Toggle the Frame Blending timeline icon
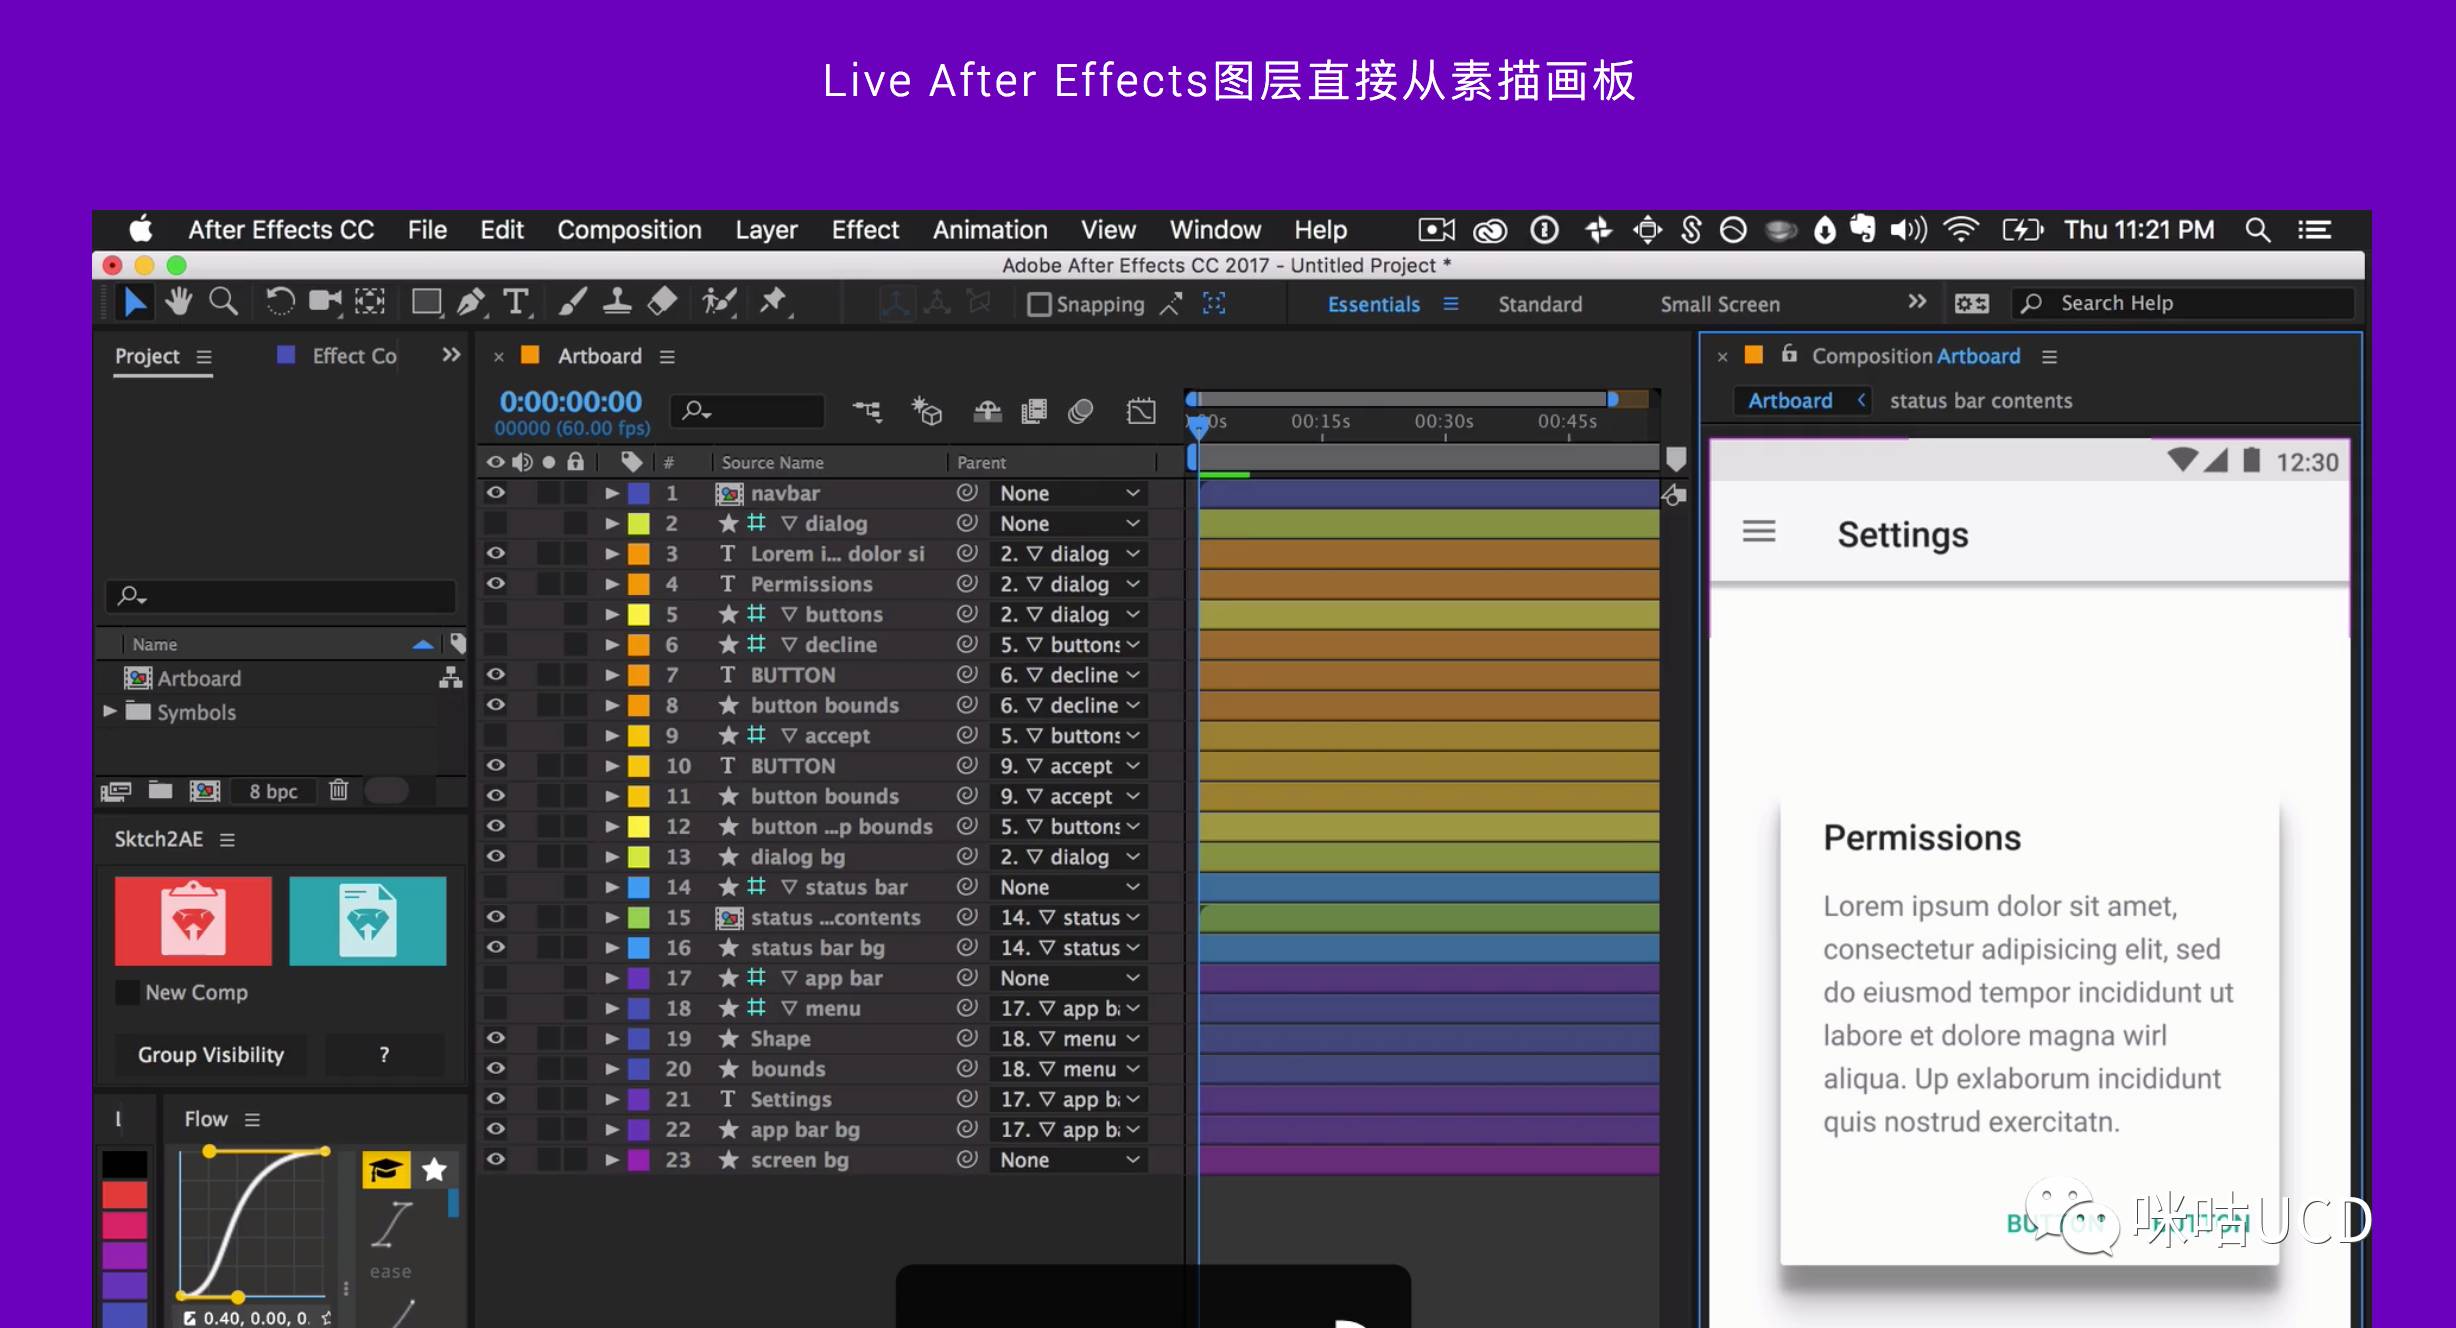This screenshot has width=2456, height=1328. (1033, 411)
